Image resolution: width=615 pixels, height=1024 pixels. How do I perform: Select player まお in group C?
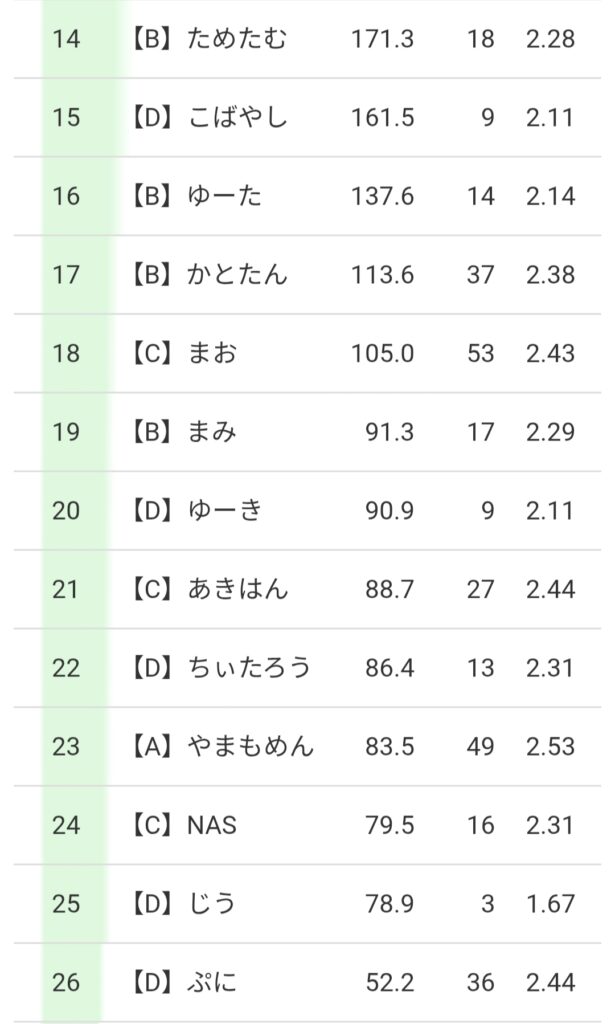pos(212,354)
